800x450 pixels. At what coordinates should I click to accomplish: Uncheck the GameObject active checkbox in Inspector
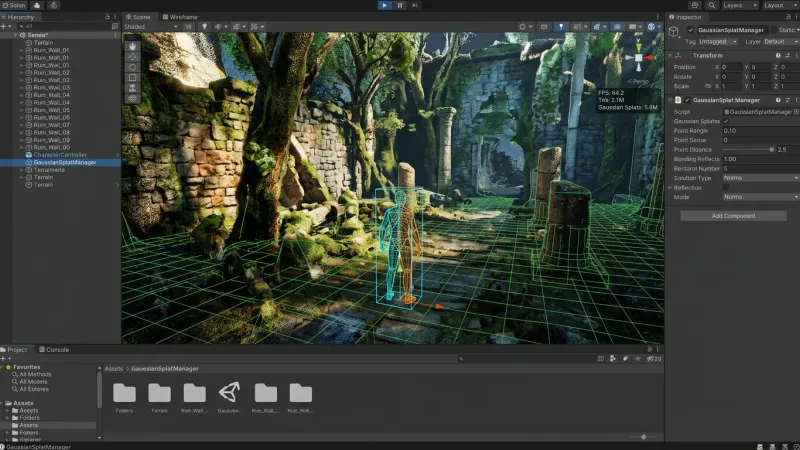click(x=691, y=30)
